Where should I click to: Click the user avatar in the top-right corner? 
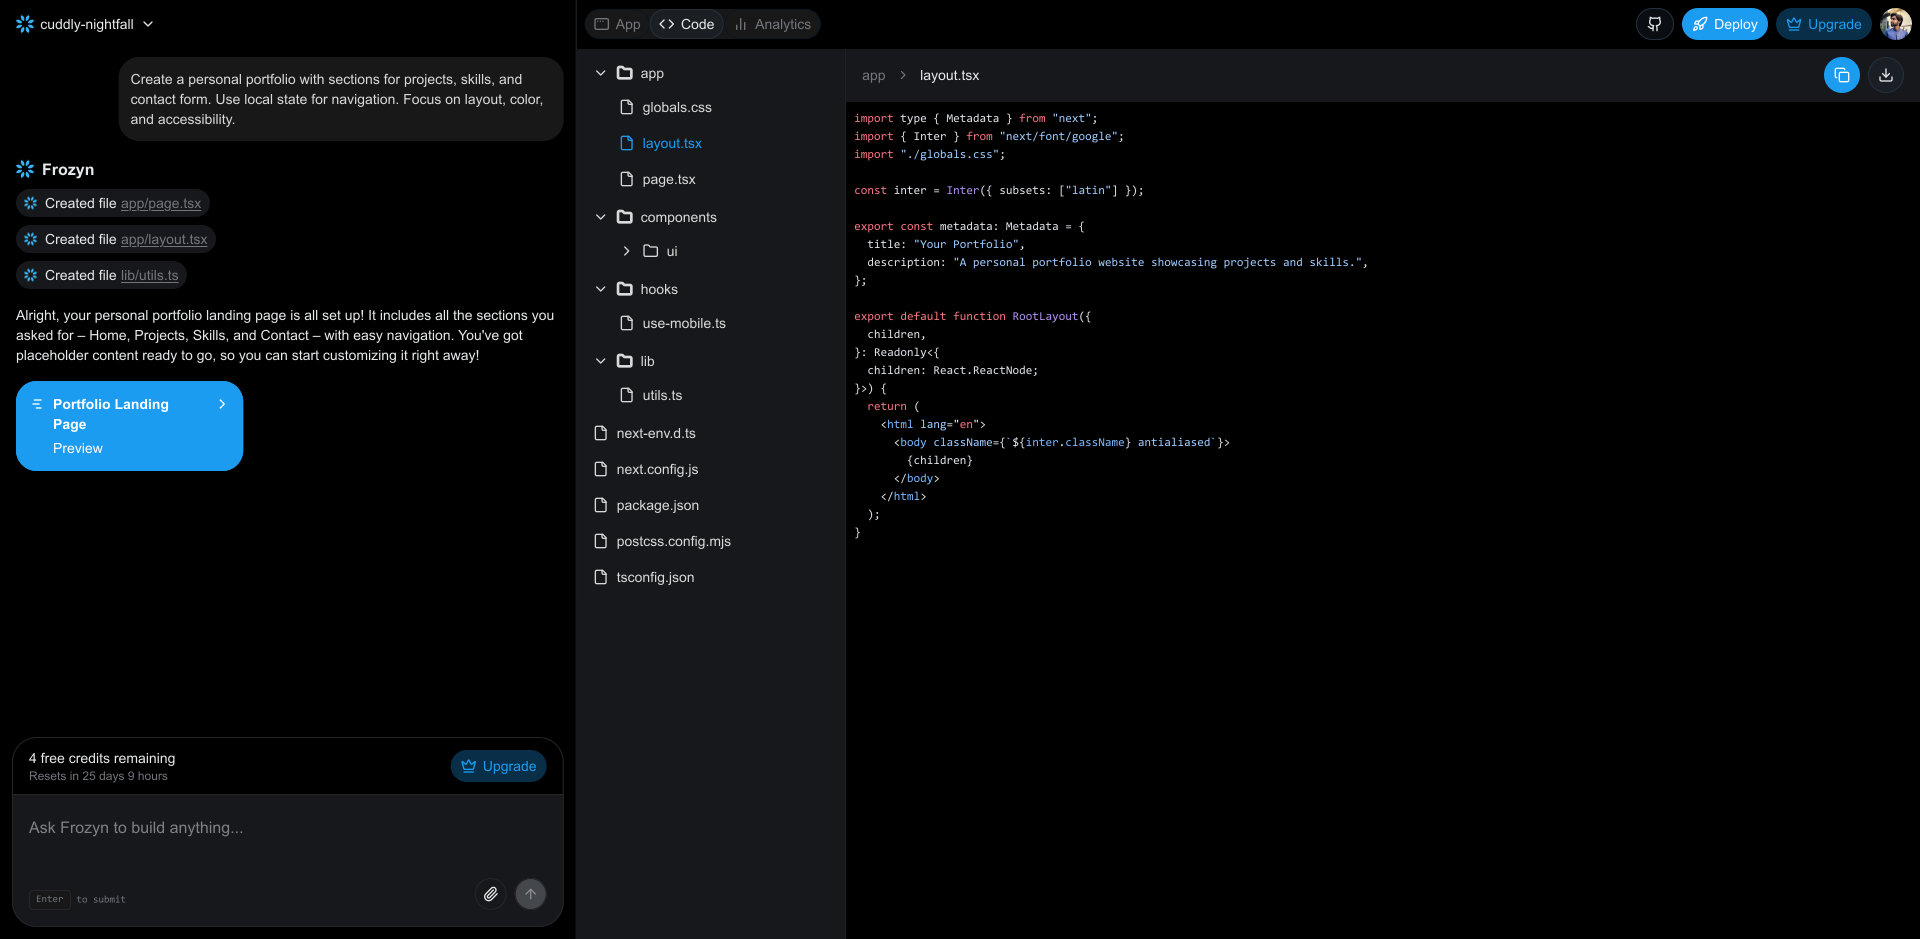pos(1896,23)
